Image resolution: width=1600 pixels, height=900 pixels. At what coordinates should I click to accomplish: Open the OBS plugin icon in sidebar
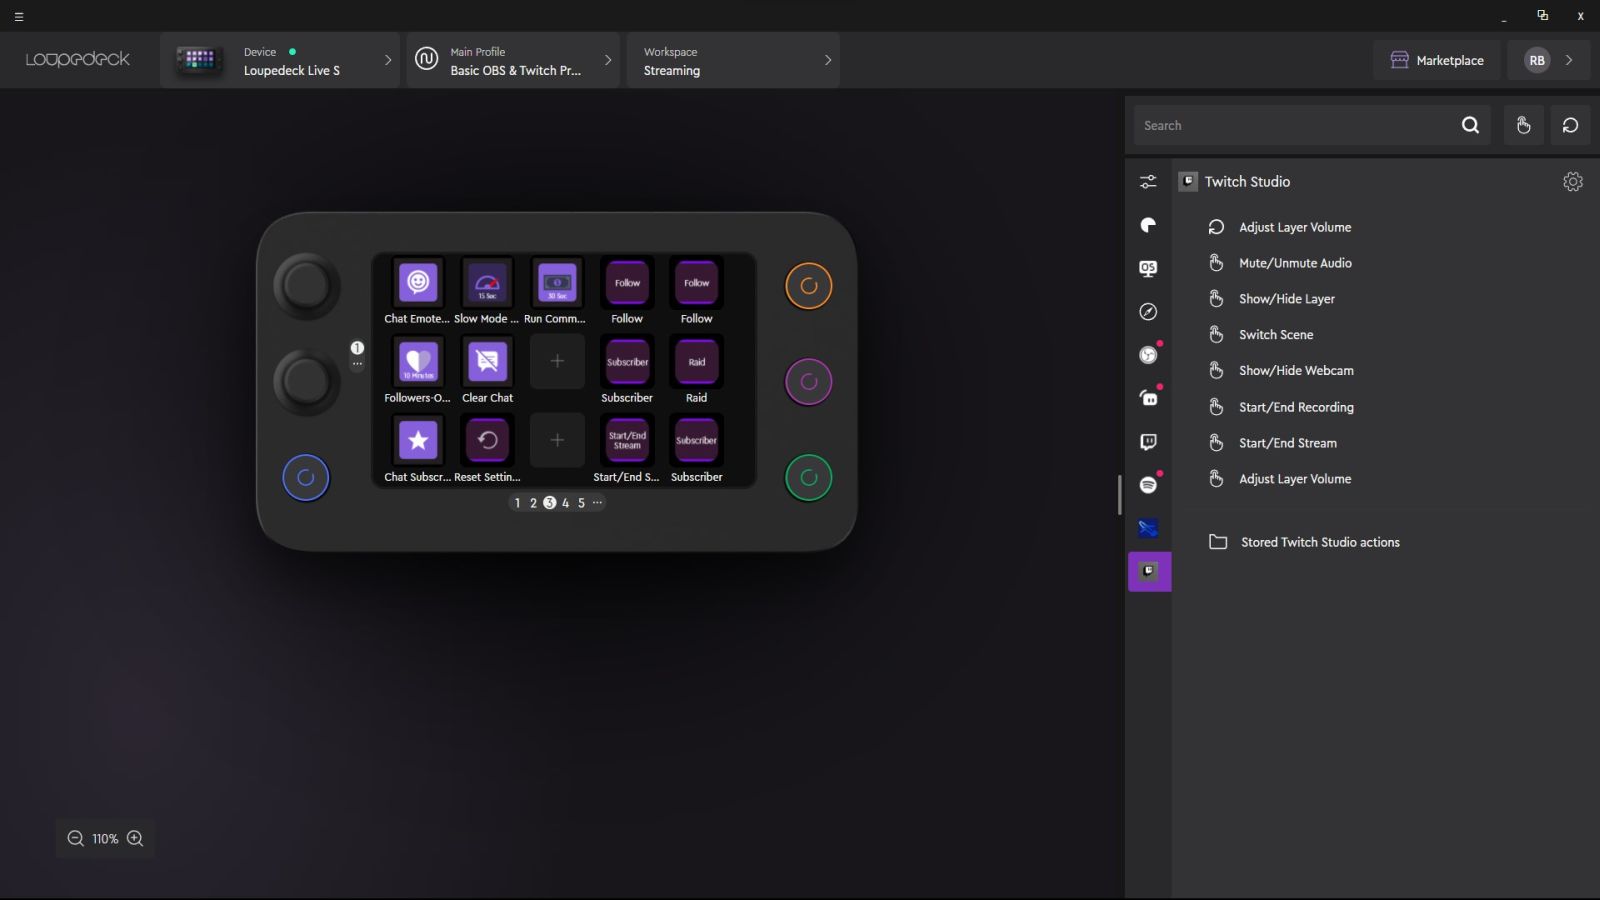pos(1148,355)
